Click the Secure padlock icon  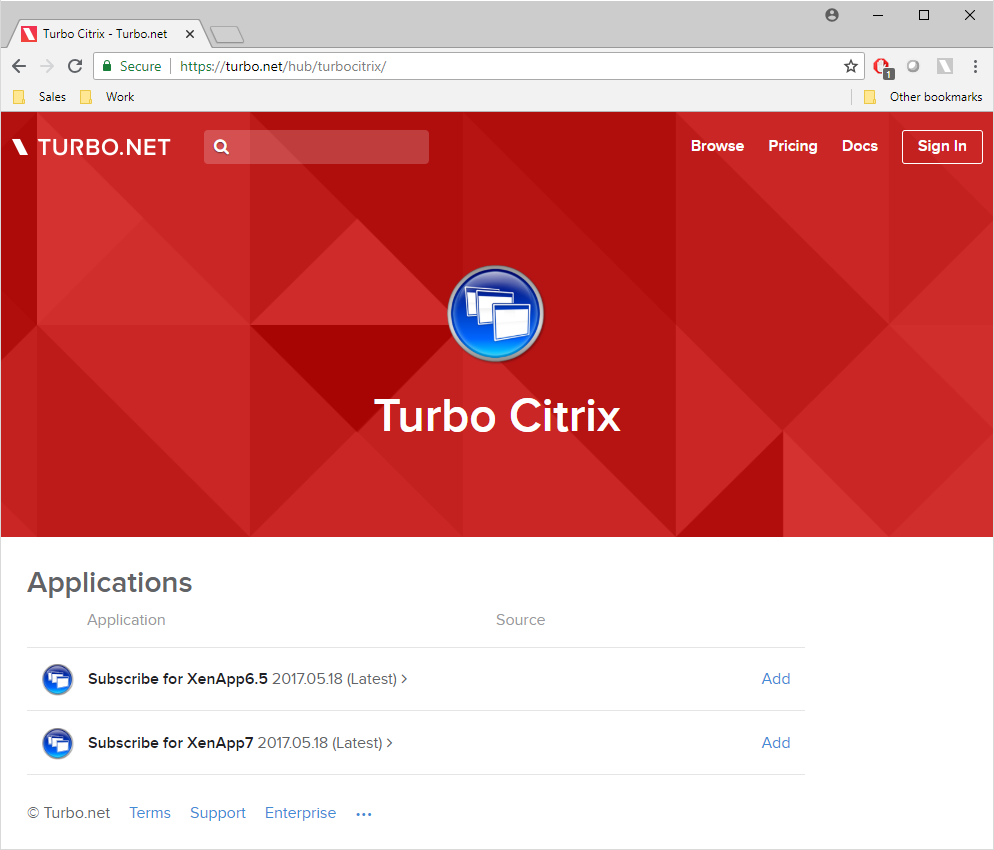[x=106, y=66]
